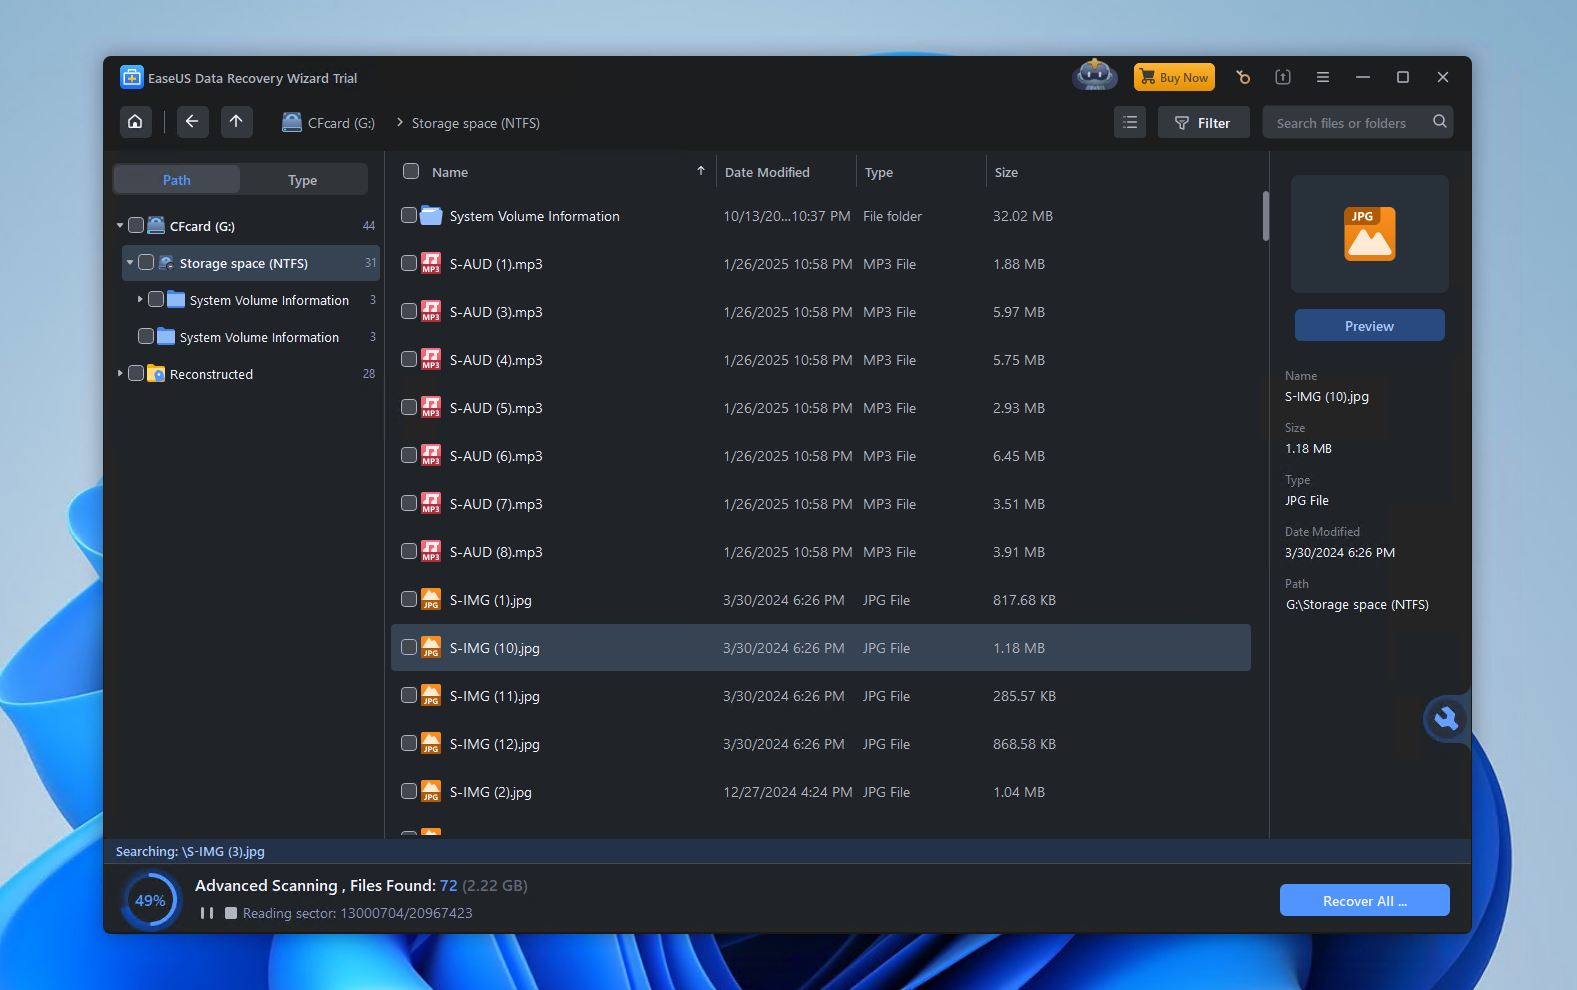Viewport: 1577px width, 990px height.
Task: Sort by Date Modified column
Action: (767, 172)
